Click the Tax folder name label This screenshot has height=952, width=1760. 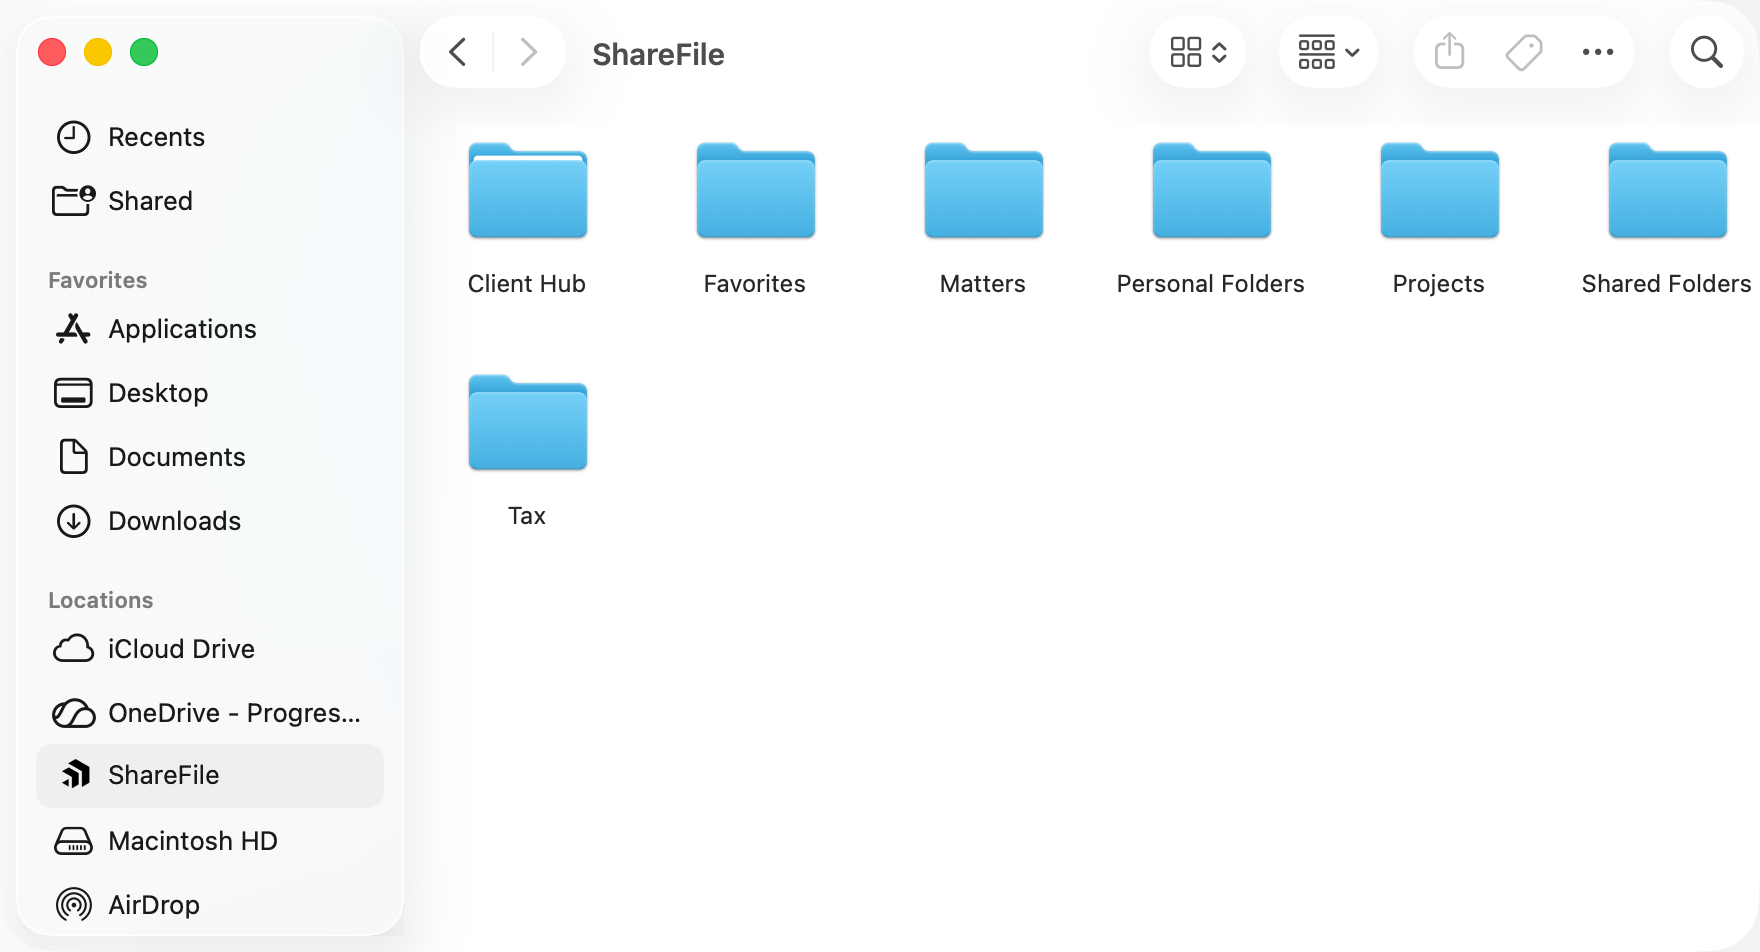coord(527,516)
